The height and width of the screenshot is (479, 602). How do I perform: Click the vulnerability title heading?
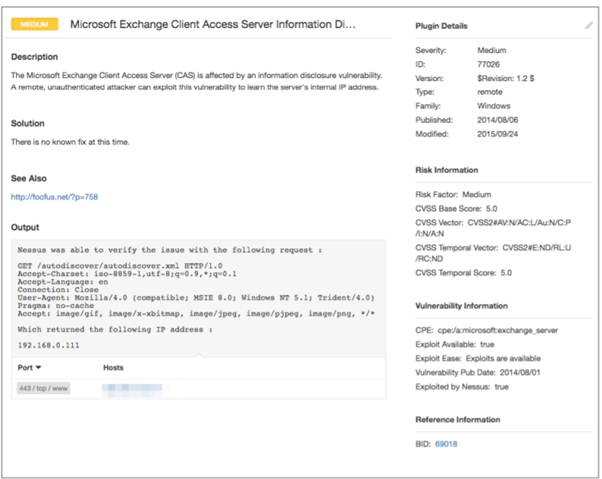pyautogui.click(x=213, y=22)
